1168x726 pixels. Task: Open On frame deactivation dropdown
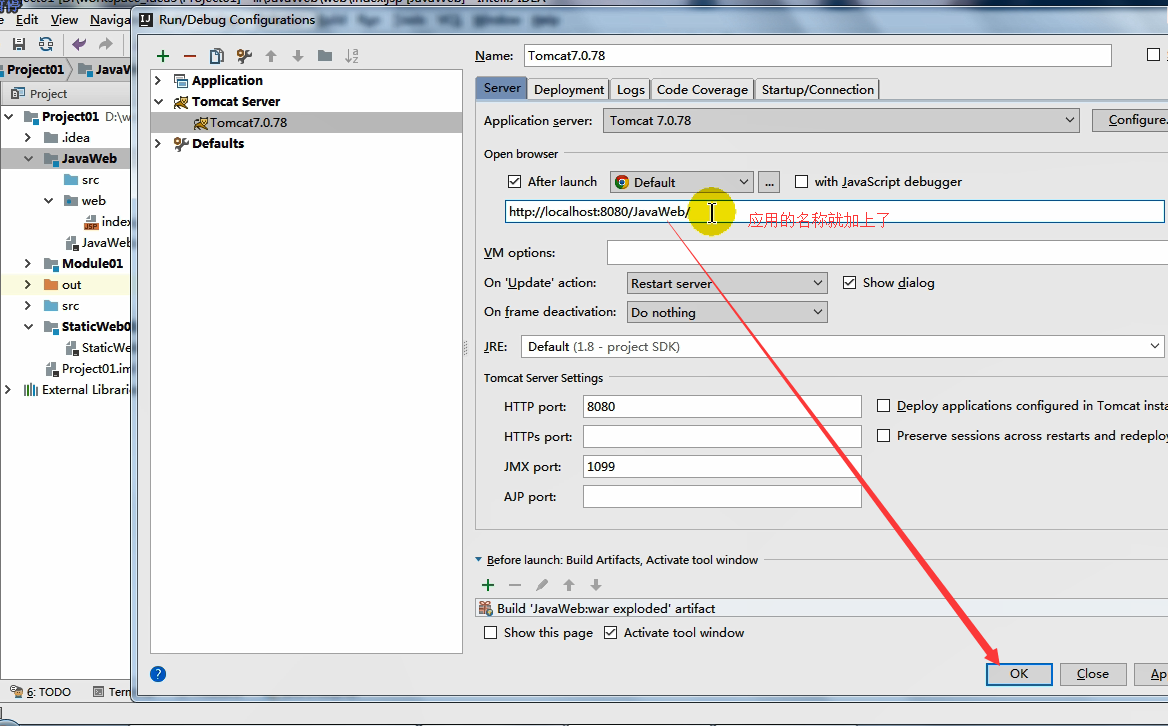point(727,312)
